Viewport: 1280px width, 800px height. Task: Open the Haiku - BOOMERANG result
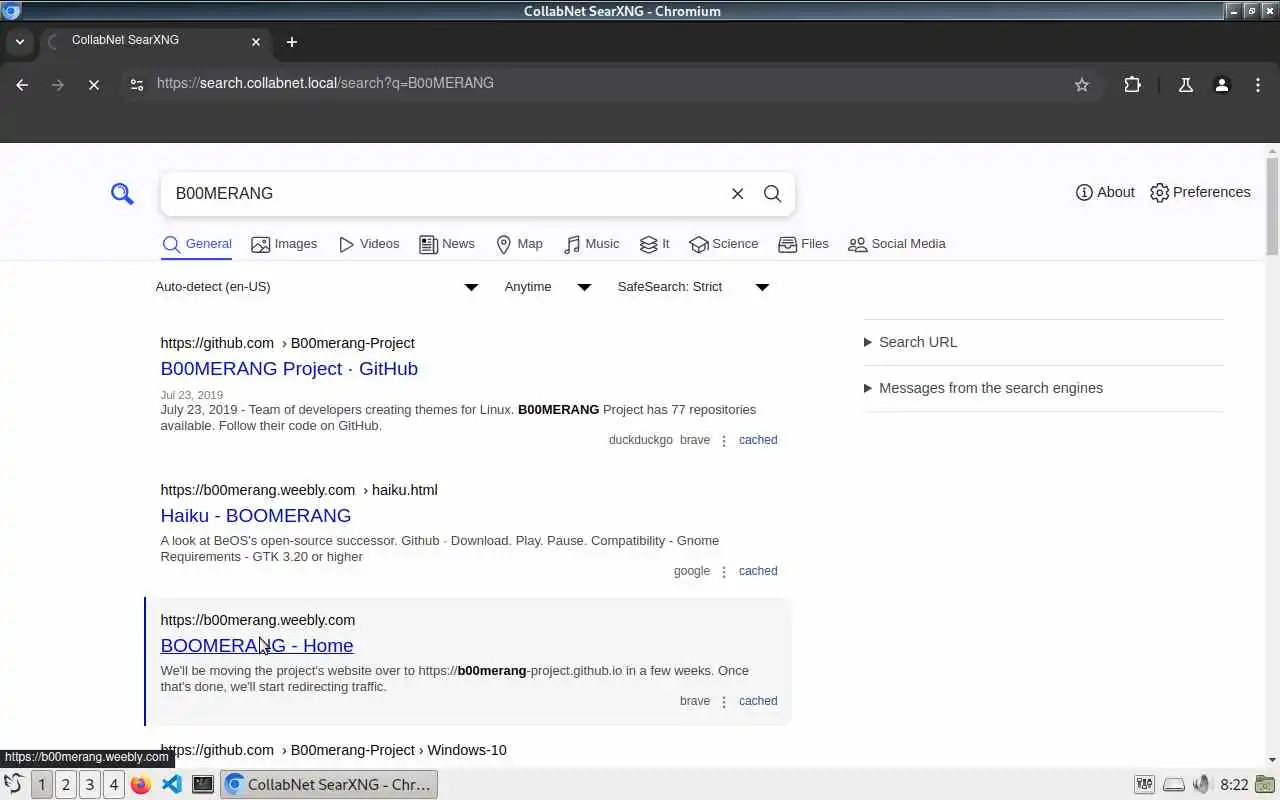[x=256, y=516]
